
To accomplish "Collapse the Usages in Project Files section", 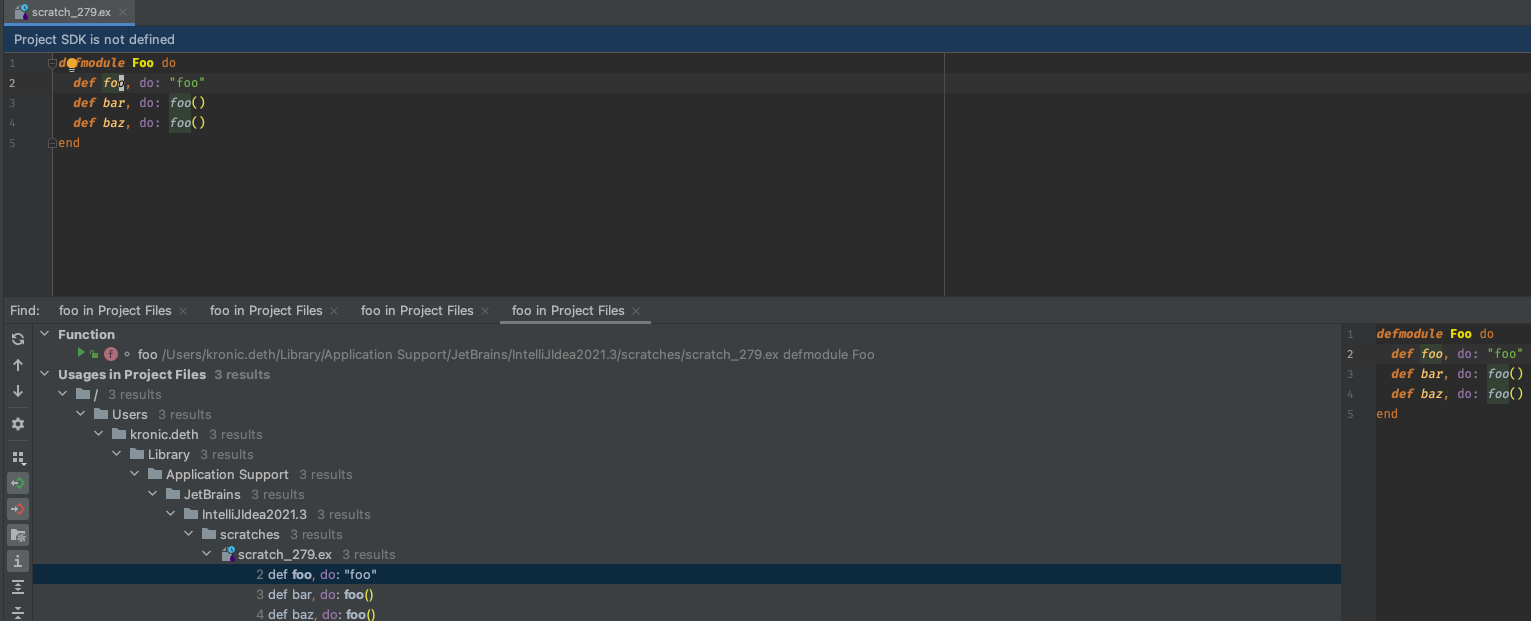I will click(44, 374).
